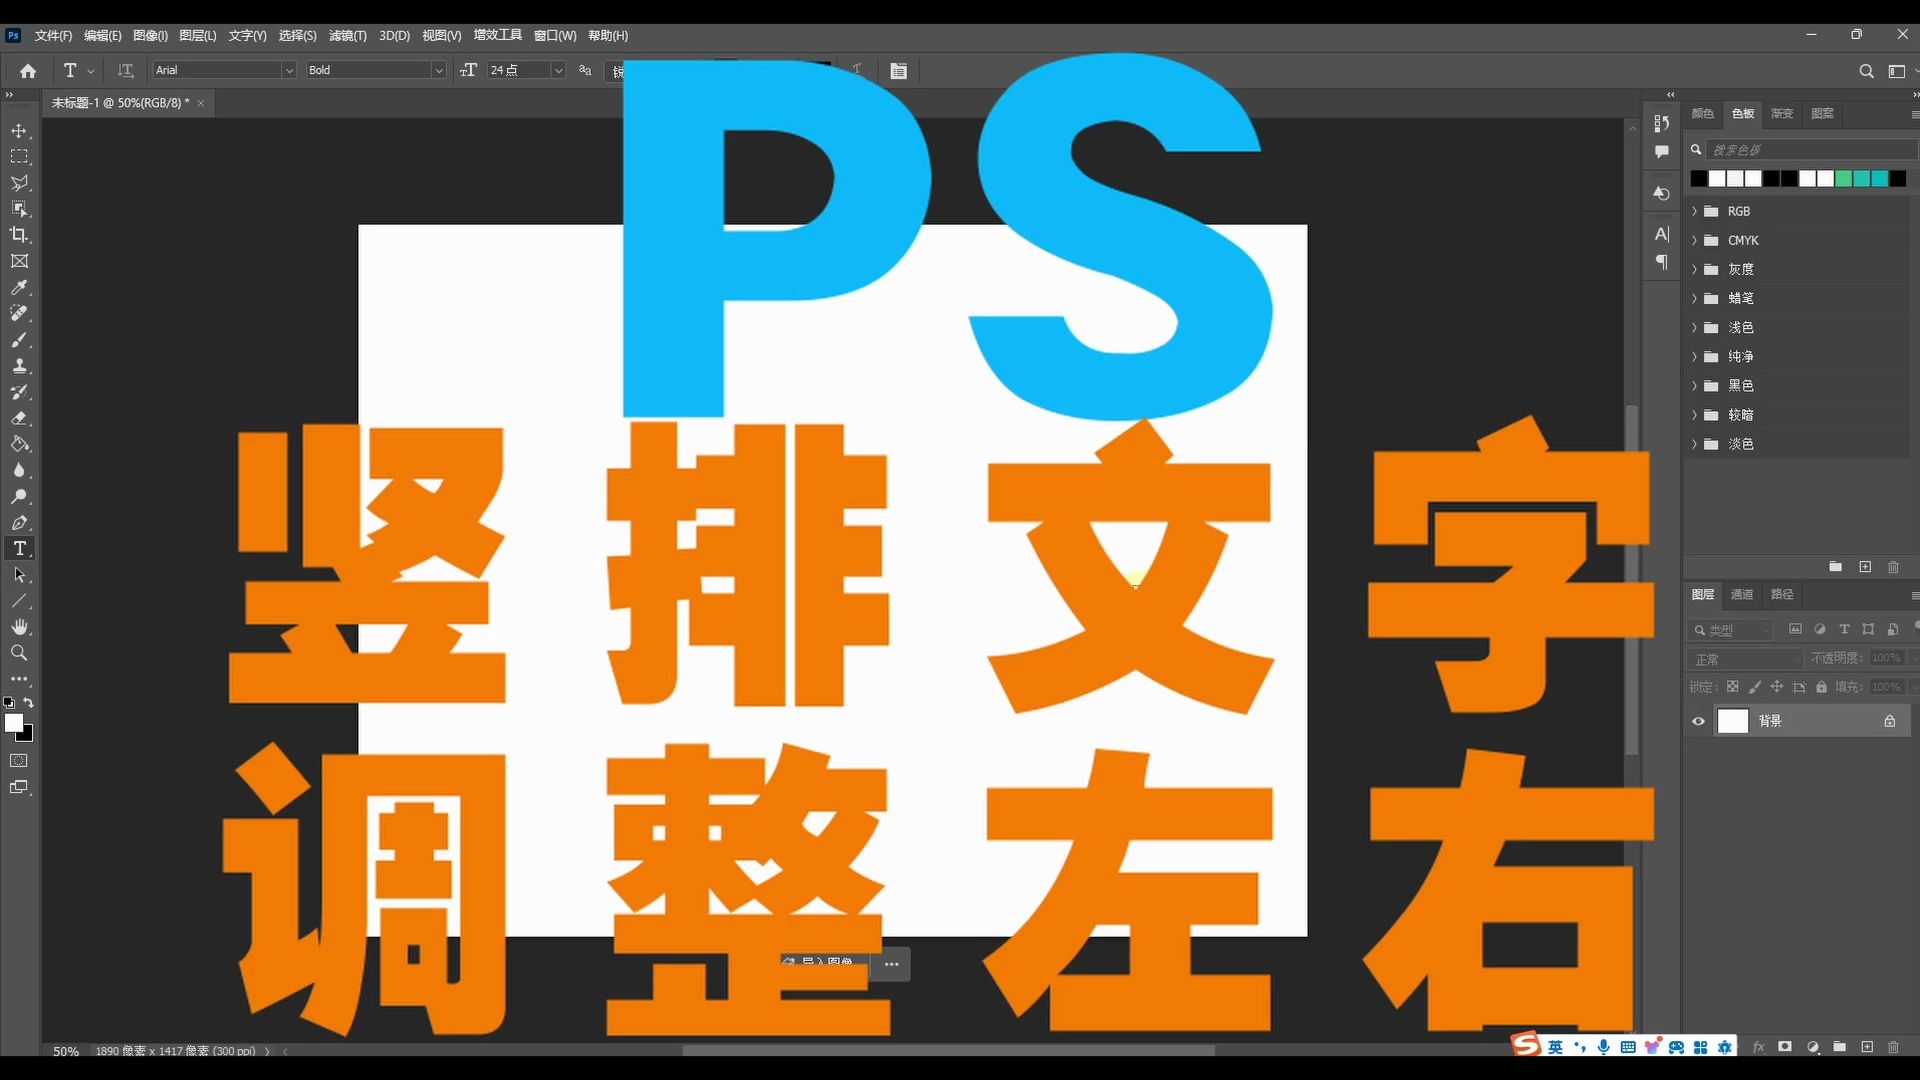Select the Path Selection tool

(x=19, y=575)
